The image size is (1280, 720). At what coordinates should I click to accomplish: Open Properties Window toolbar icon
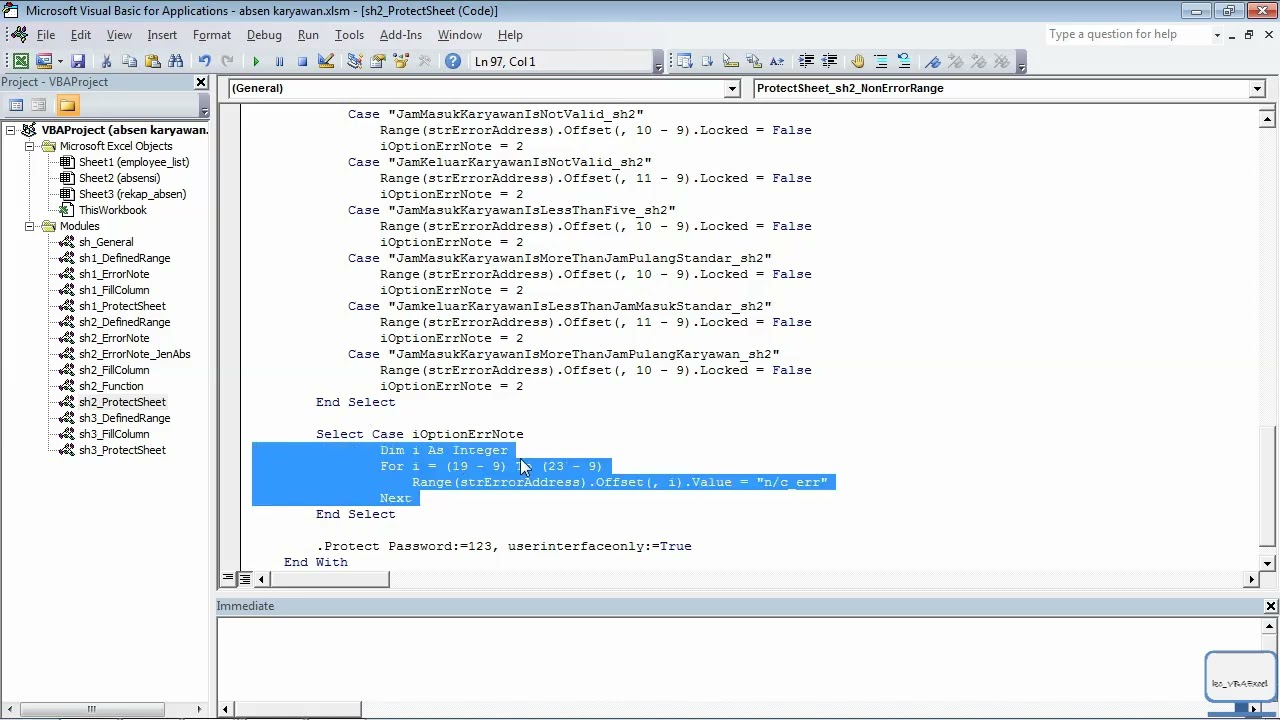click(x=378, y=61)
